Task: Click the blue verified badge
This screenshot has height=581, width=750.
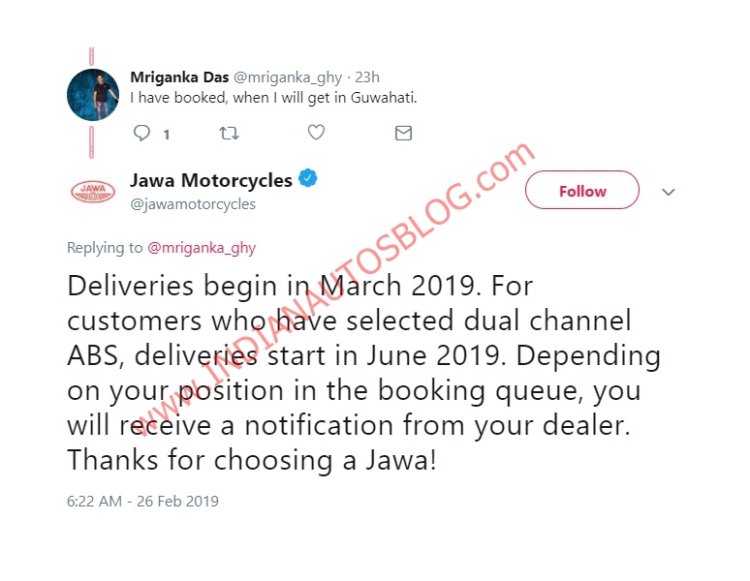Action: coord(308,178)
